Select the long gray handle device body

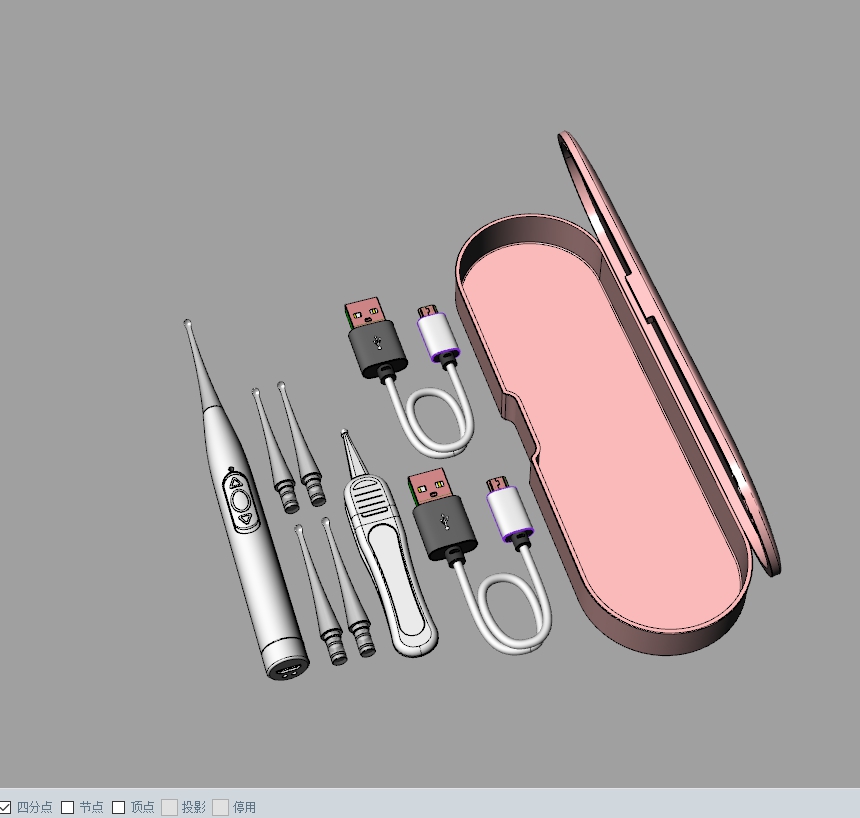coord(258,576)
